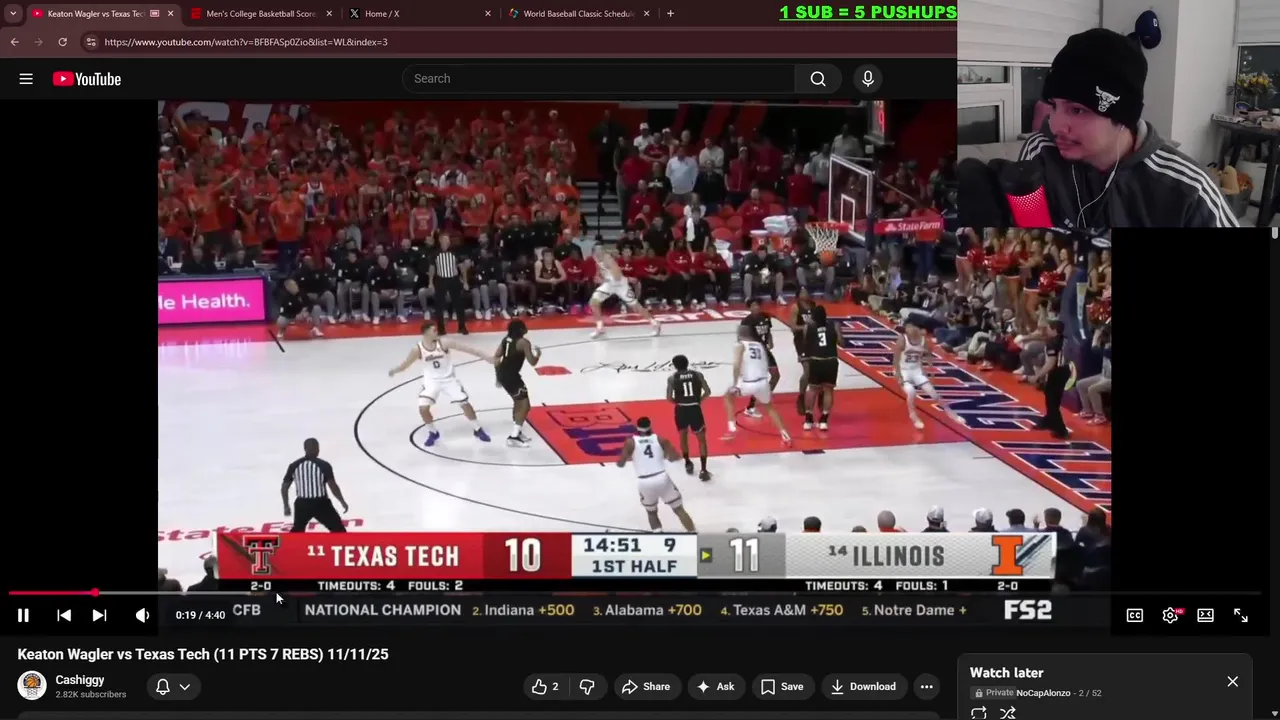This screenshot has height=720, width=1280.
Task: Go forward in browser history
Action: [38, 42]
